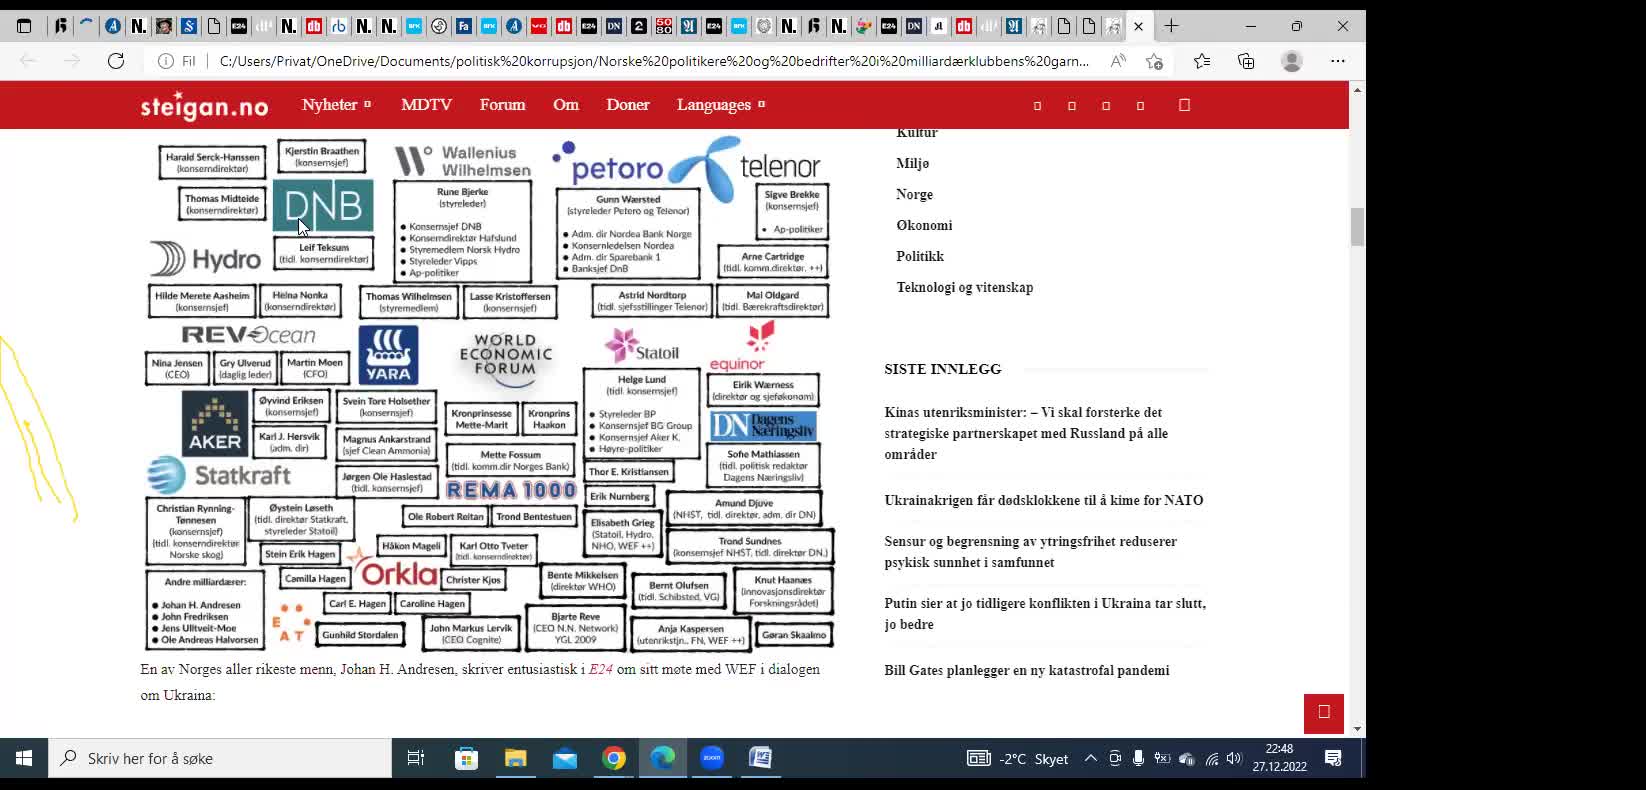Click the Read aloud icon in address bar

1118,61
